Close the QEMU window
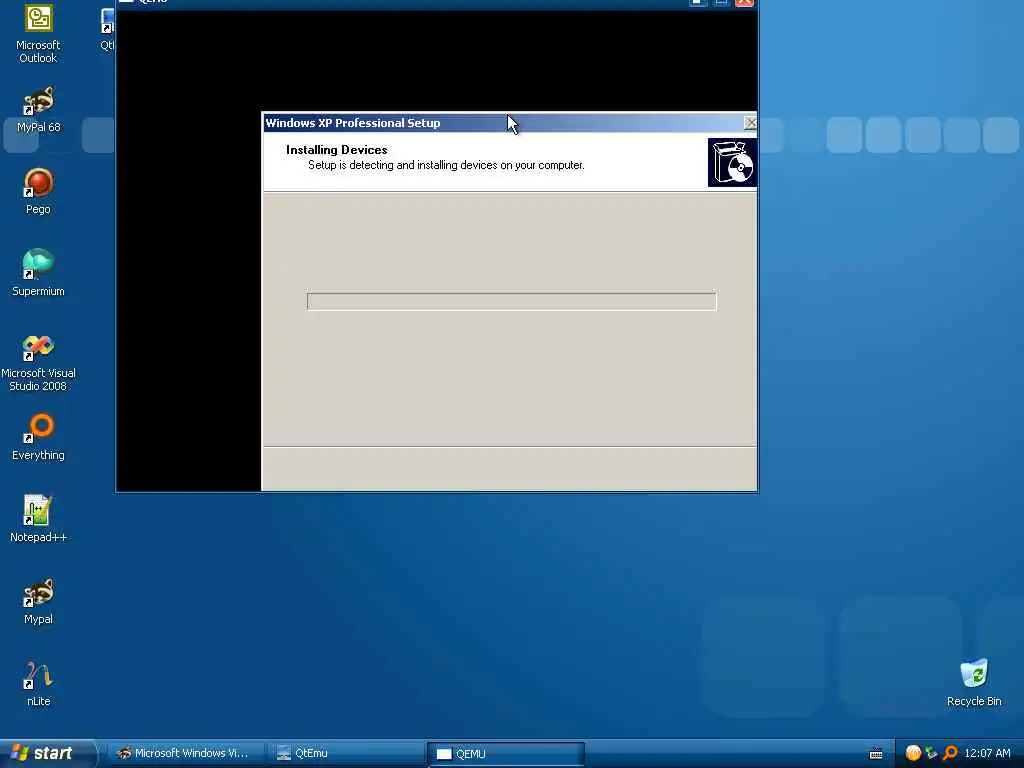Screen dimensions: 1024x768 [x=744, y=3]
